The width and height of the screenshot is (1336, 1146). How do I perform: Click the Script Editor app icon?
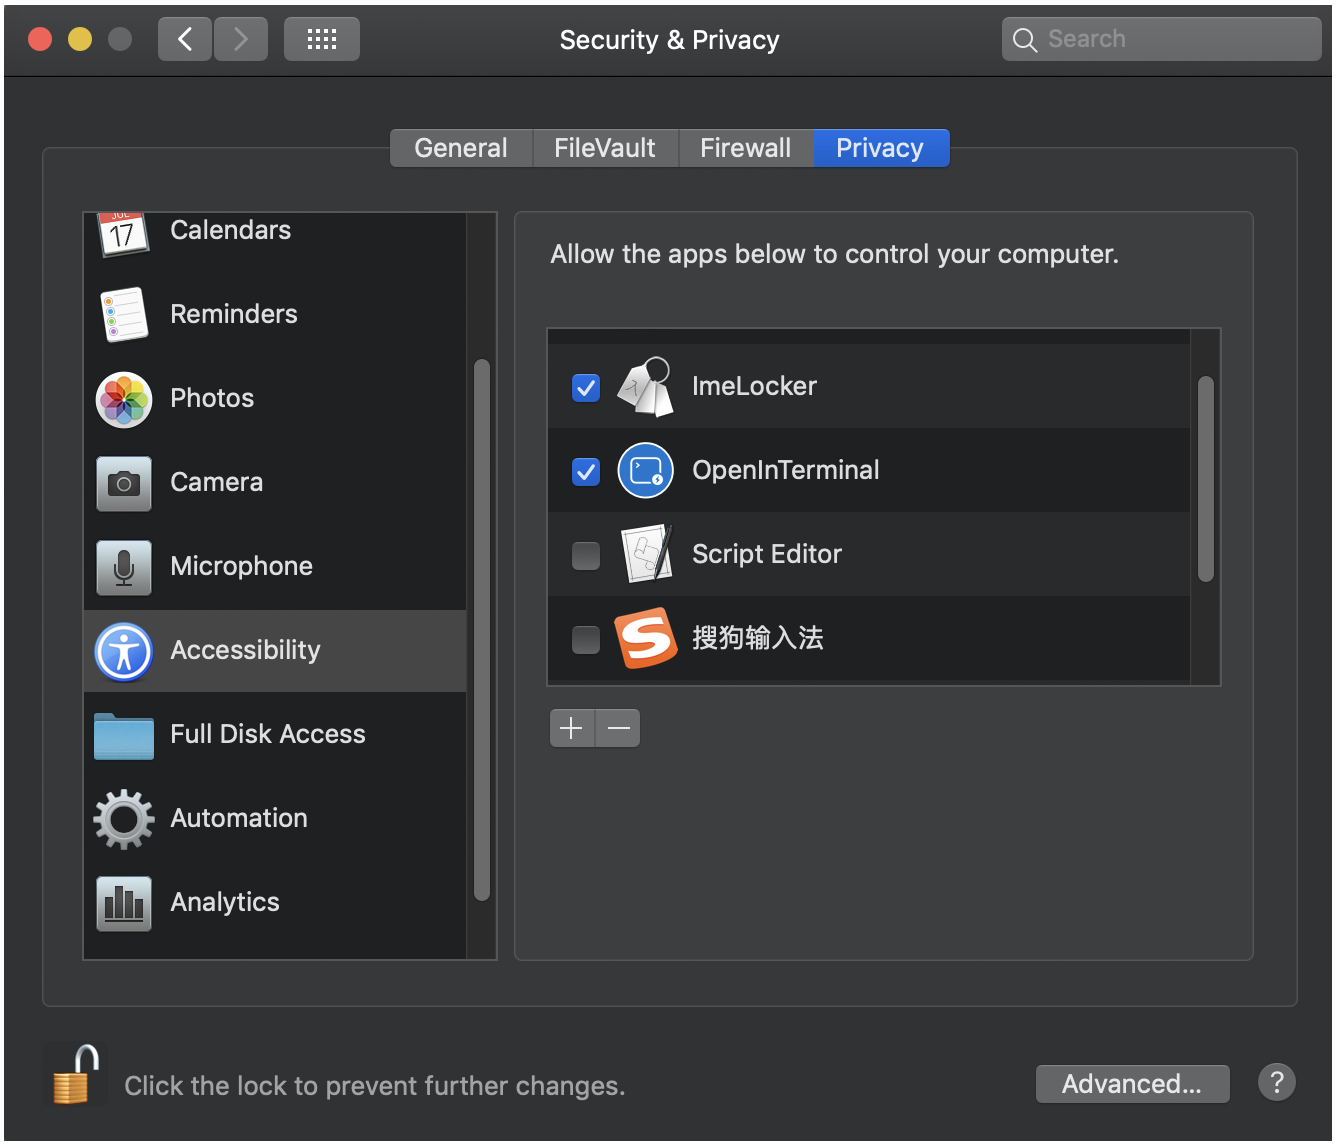point(646,553)
